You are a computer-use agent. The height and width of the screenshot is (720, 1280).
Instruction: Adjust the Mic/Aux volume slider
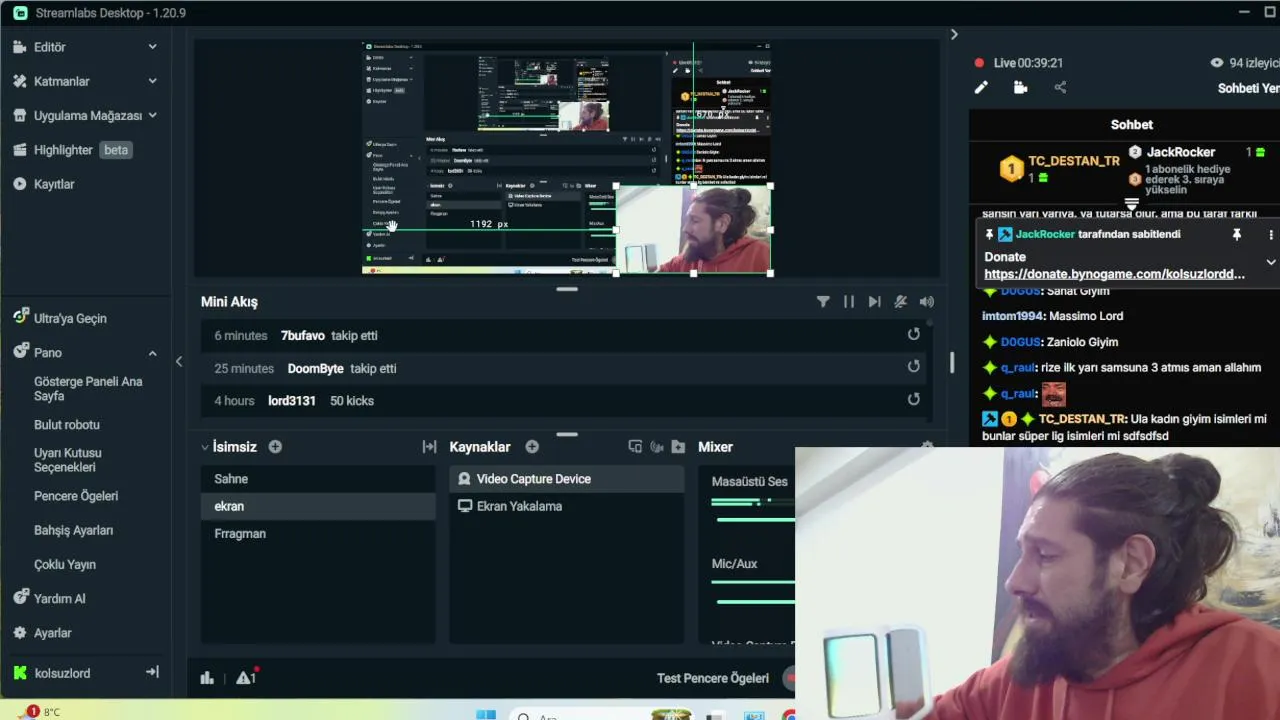click(x=755, y=601)
